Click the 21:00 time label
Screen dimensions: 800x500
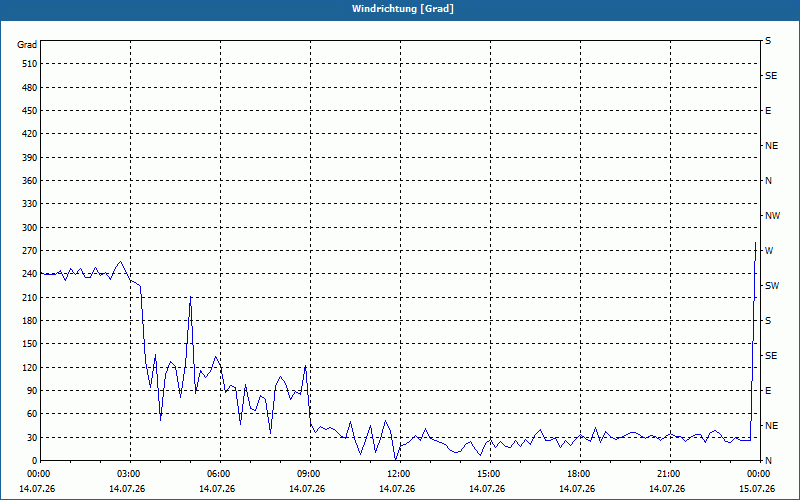668,474
